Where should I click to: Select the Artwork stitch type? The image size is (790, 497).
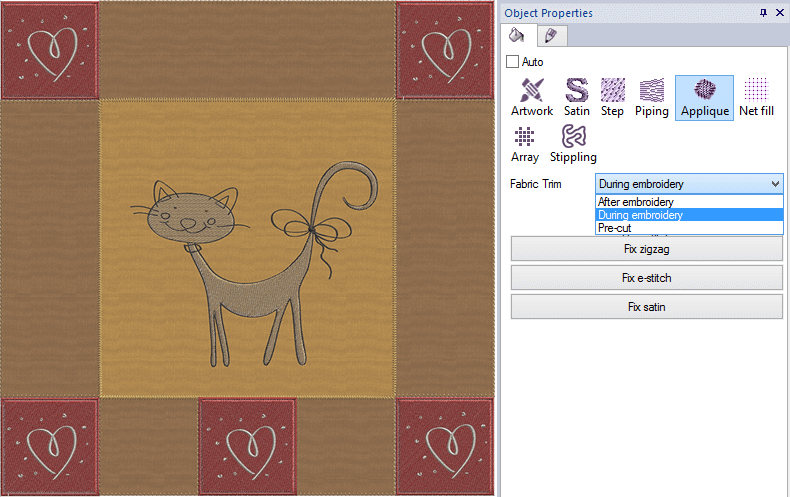pos(531,97)
